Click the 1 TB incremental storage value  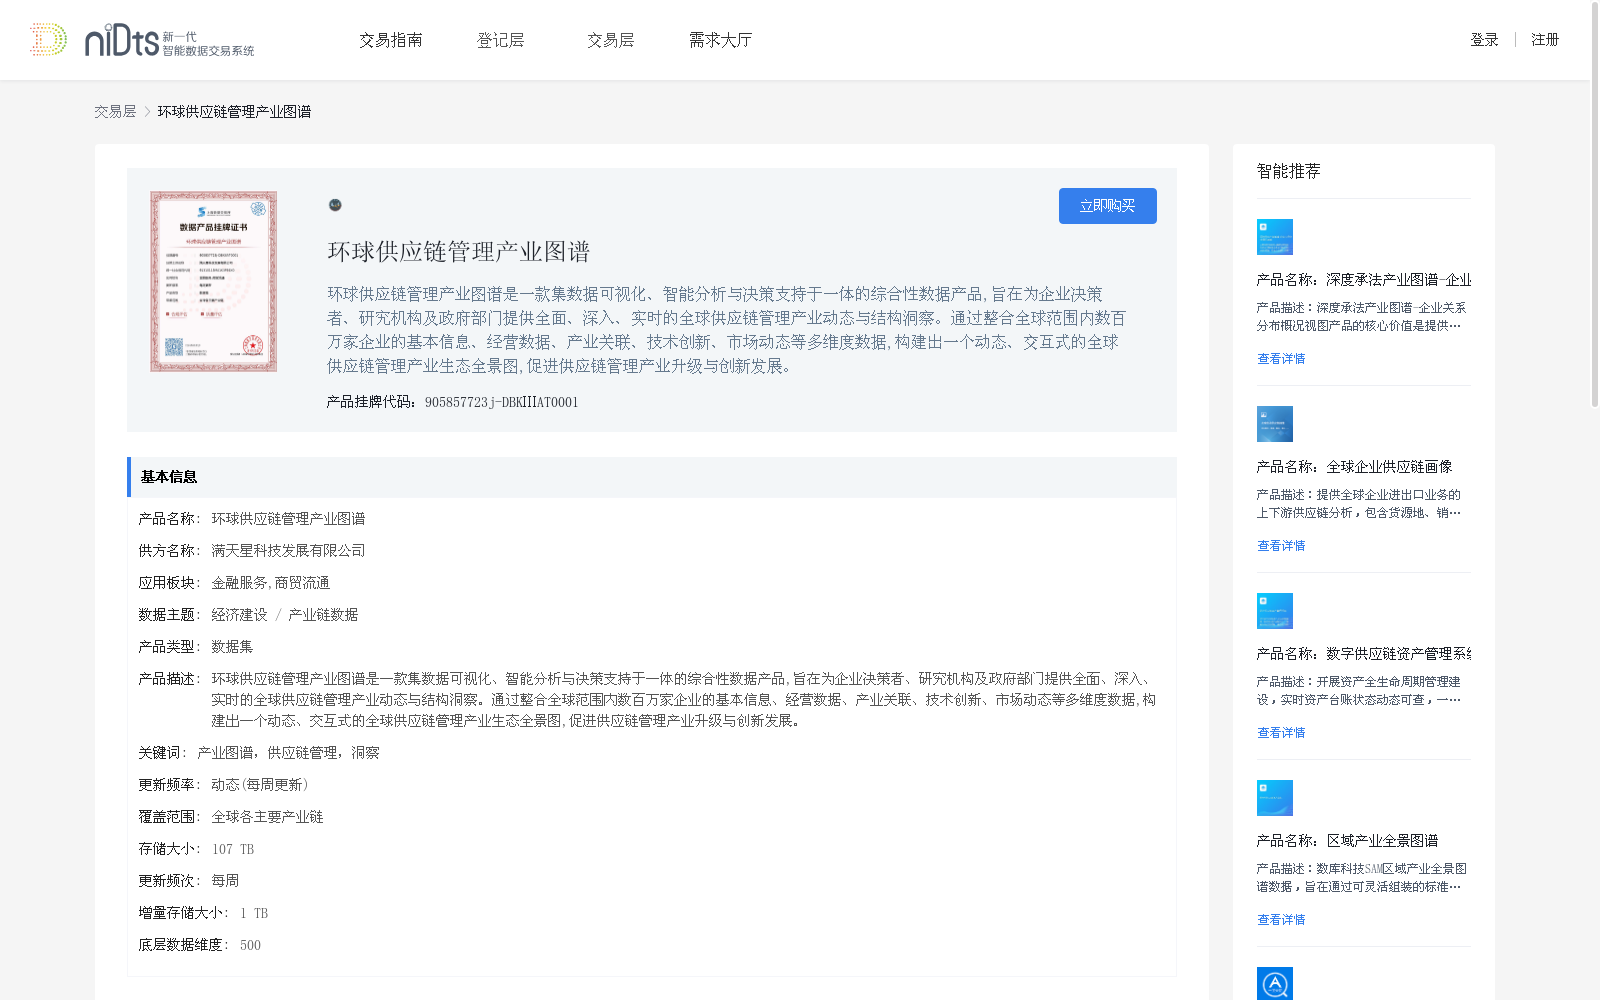(254, 913)
